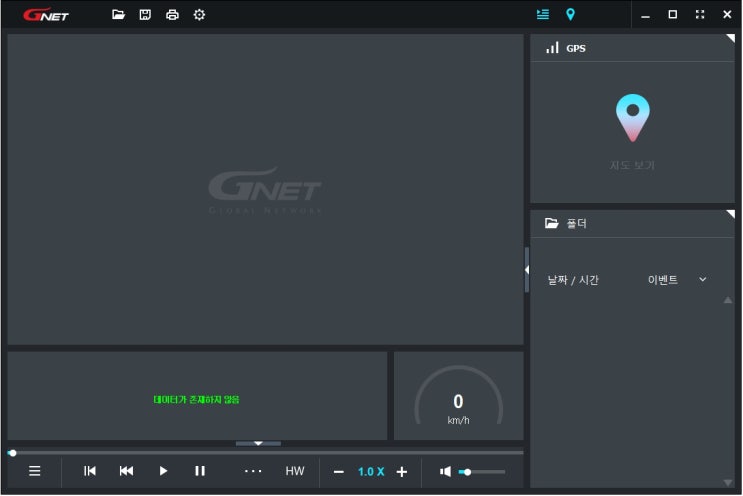The image size is (743, 496).
Task: Click the save icon in top toolbar
Action: (x=145, y=15)
